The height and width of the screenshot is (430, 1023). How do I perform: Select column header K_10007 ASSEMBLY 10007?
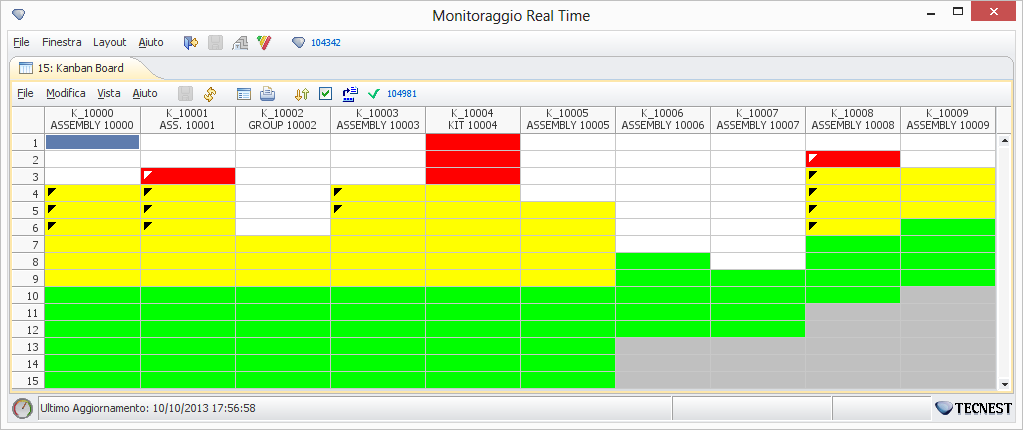pos(757,119)
